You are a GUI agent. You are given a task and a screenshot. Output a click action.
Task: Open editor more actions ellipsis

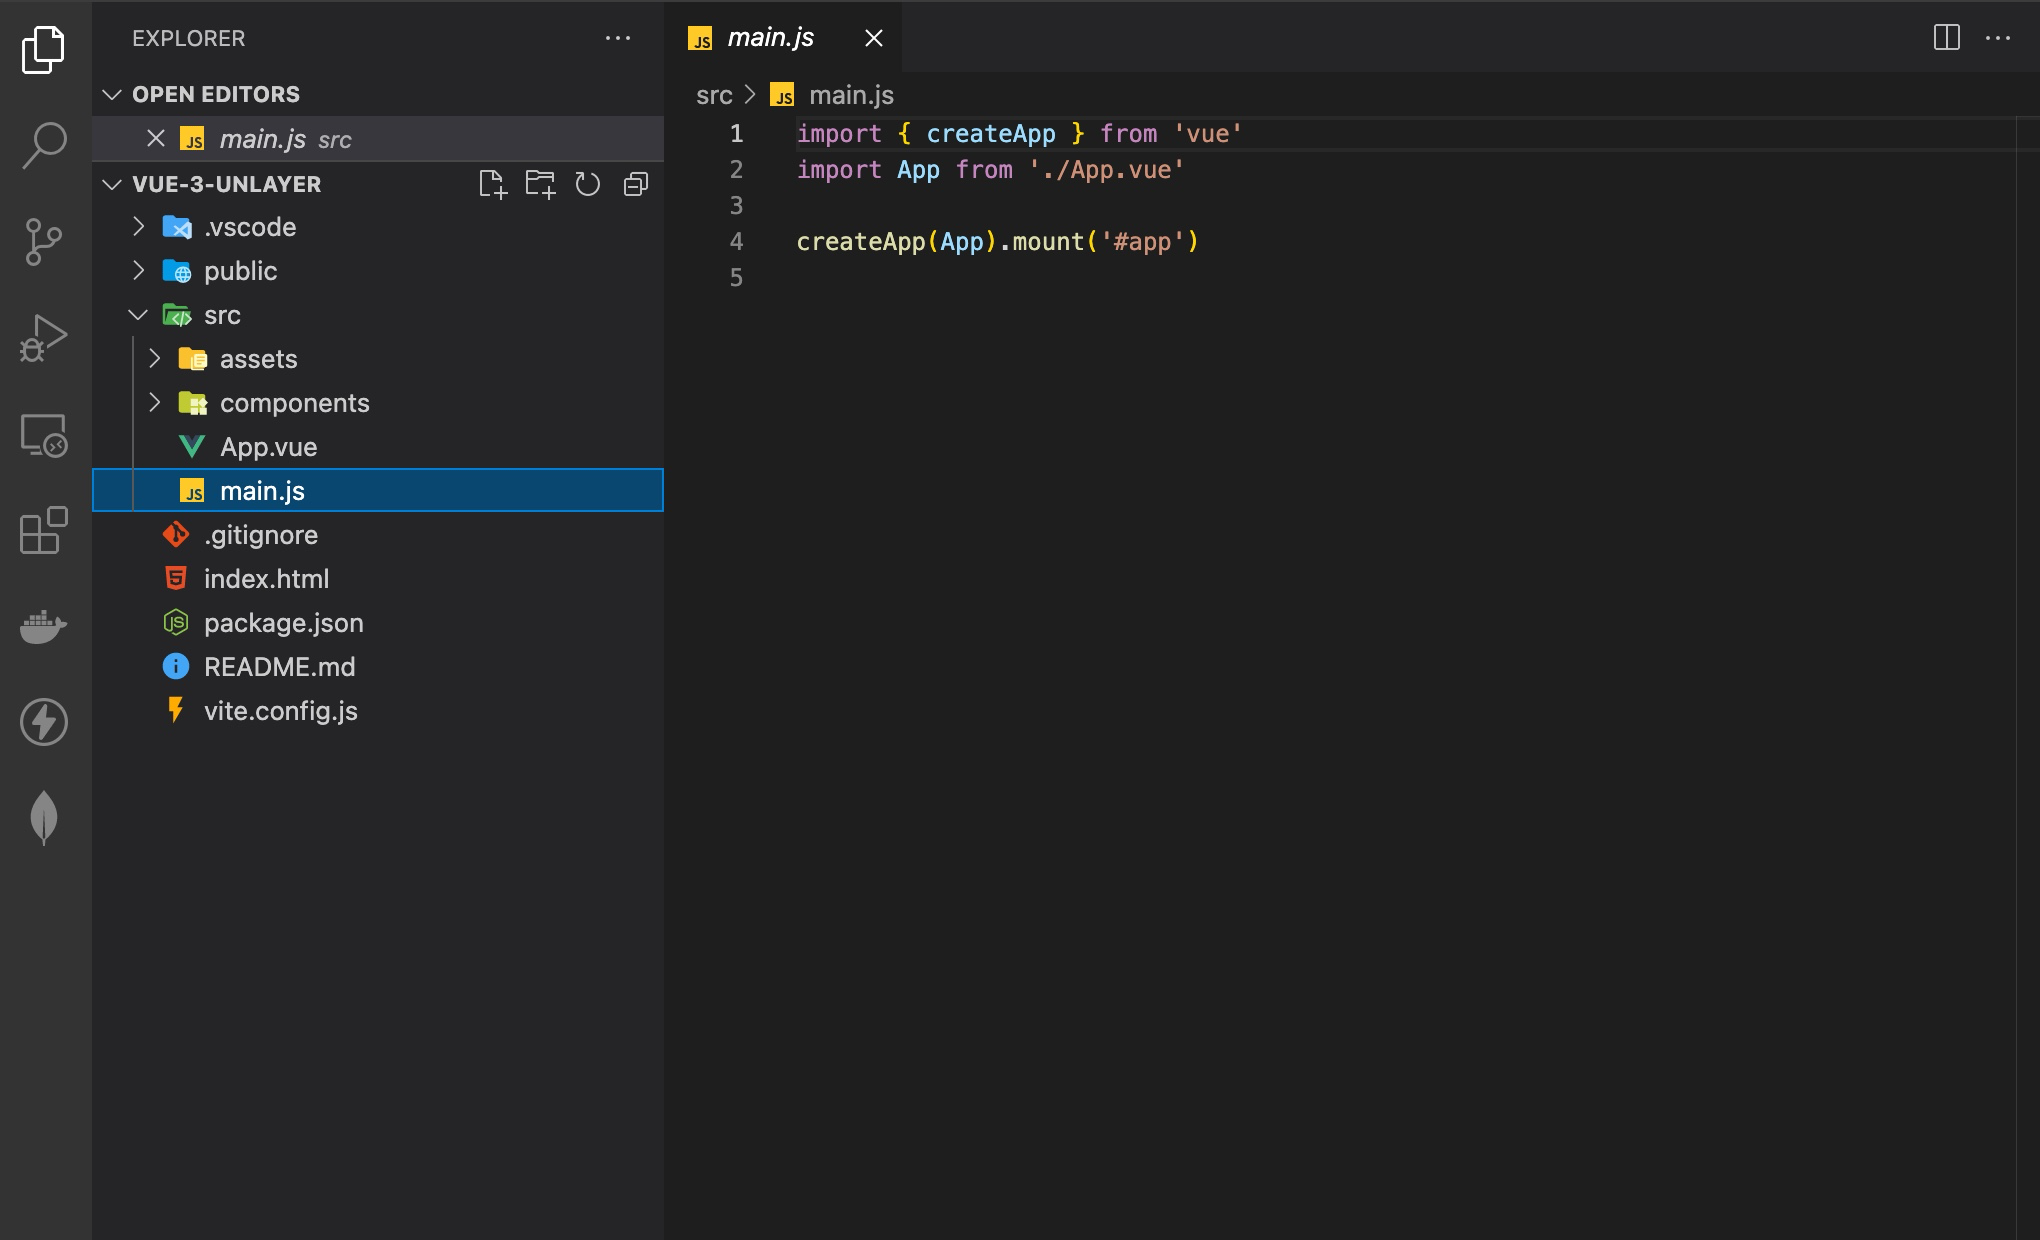(x=1997, y=38)
